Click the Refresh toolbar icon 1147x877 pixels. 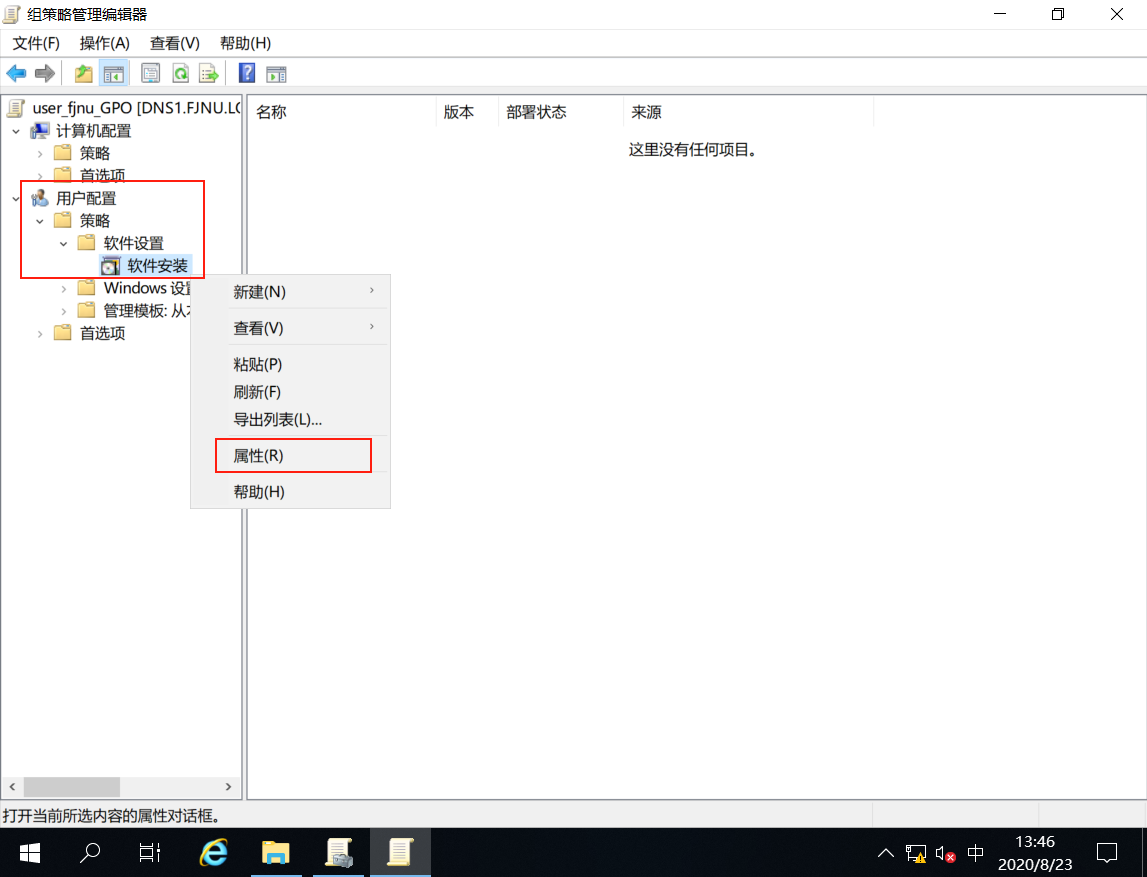point(180,73)
